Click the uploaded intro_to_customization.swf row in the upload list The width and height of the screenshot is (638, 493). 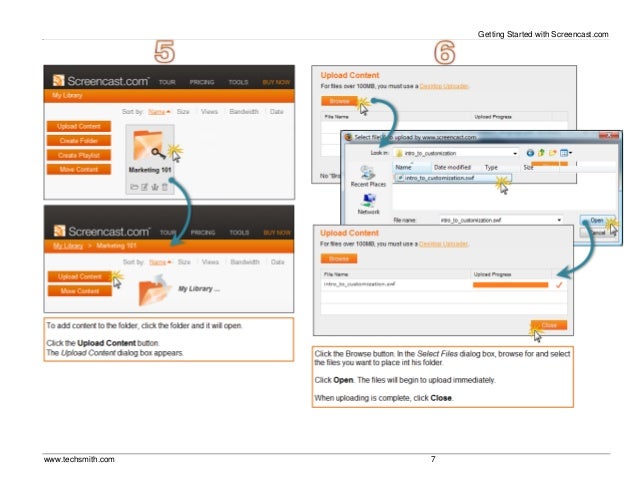point(444,285)
